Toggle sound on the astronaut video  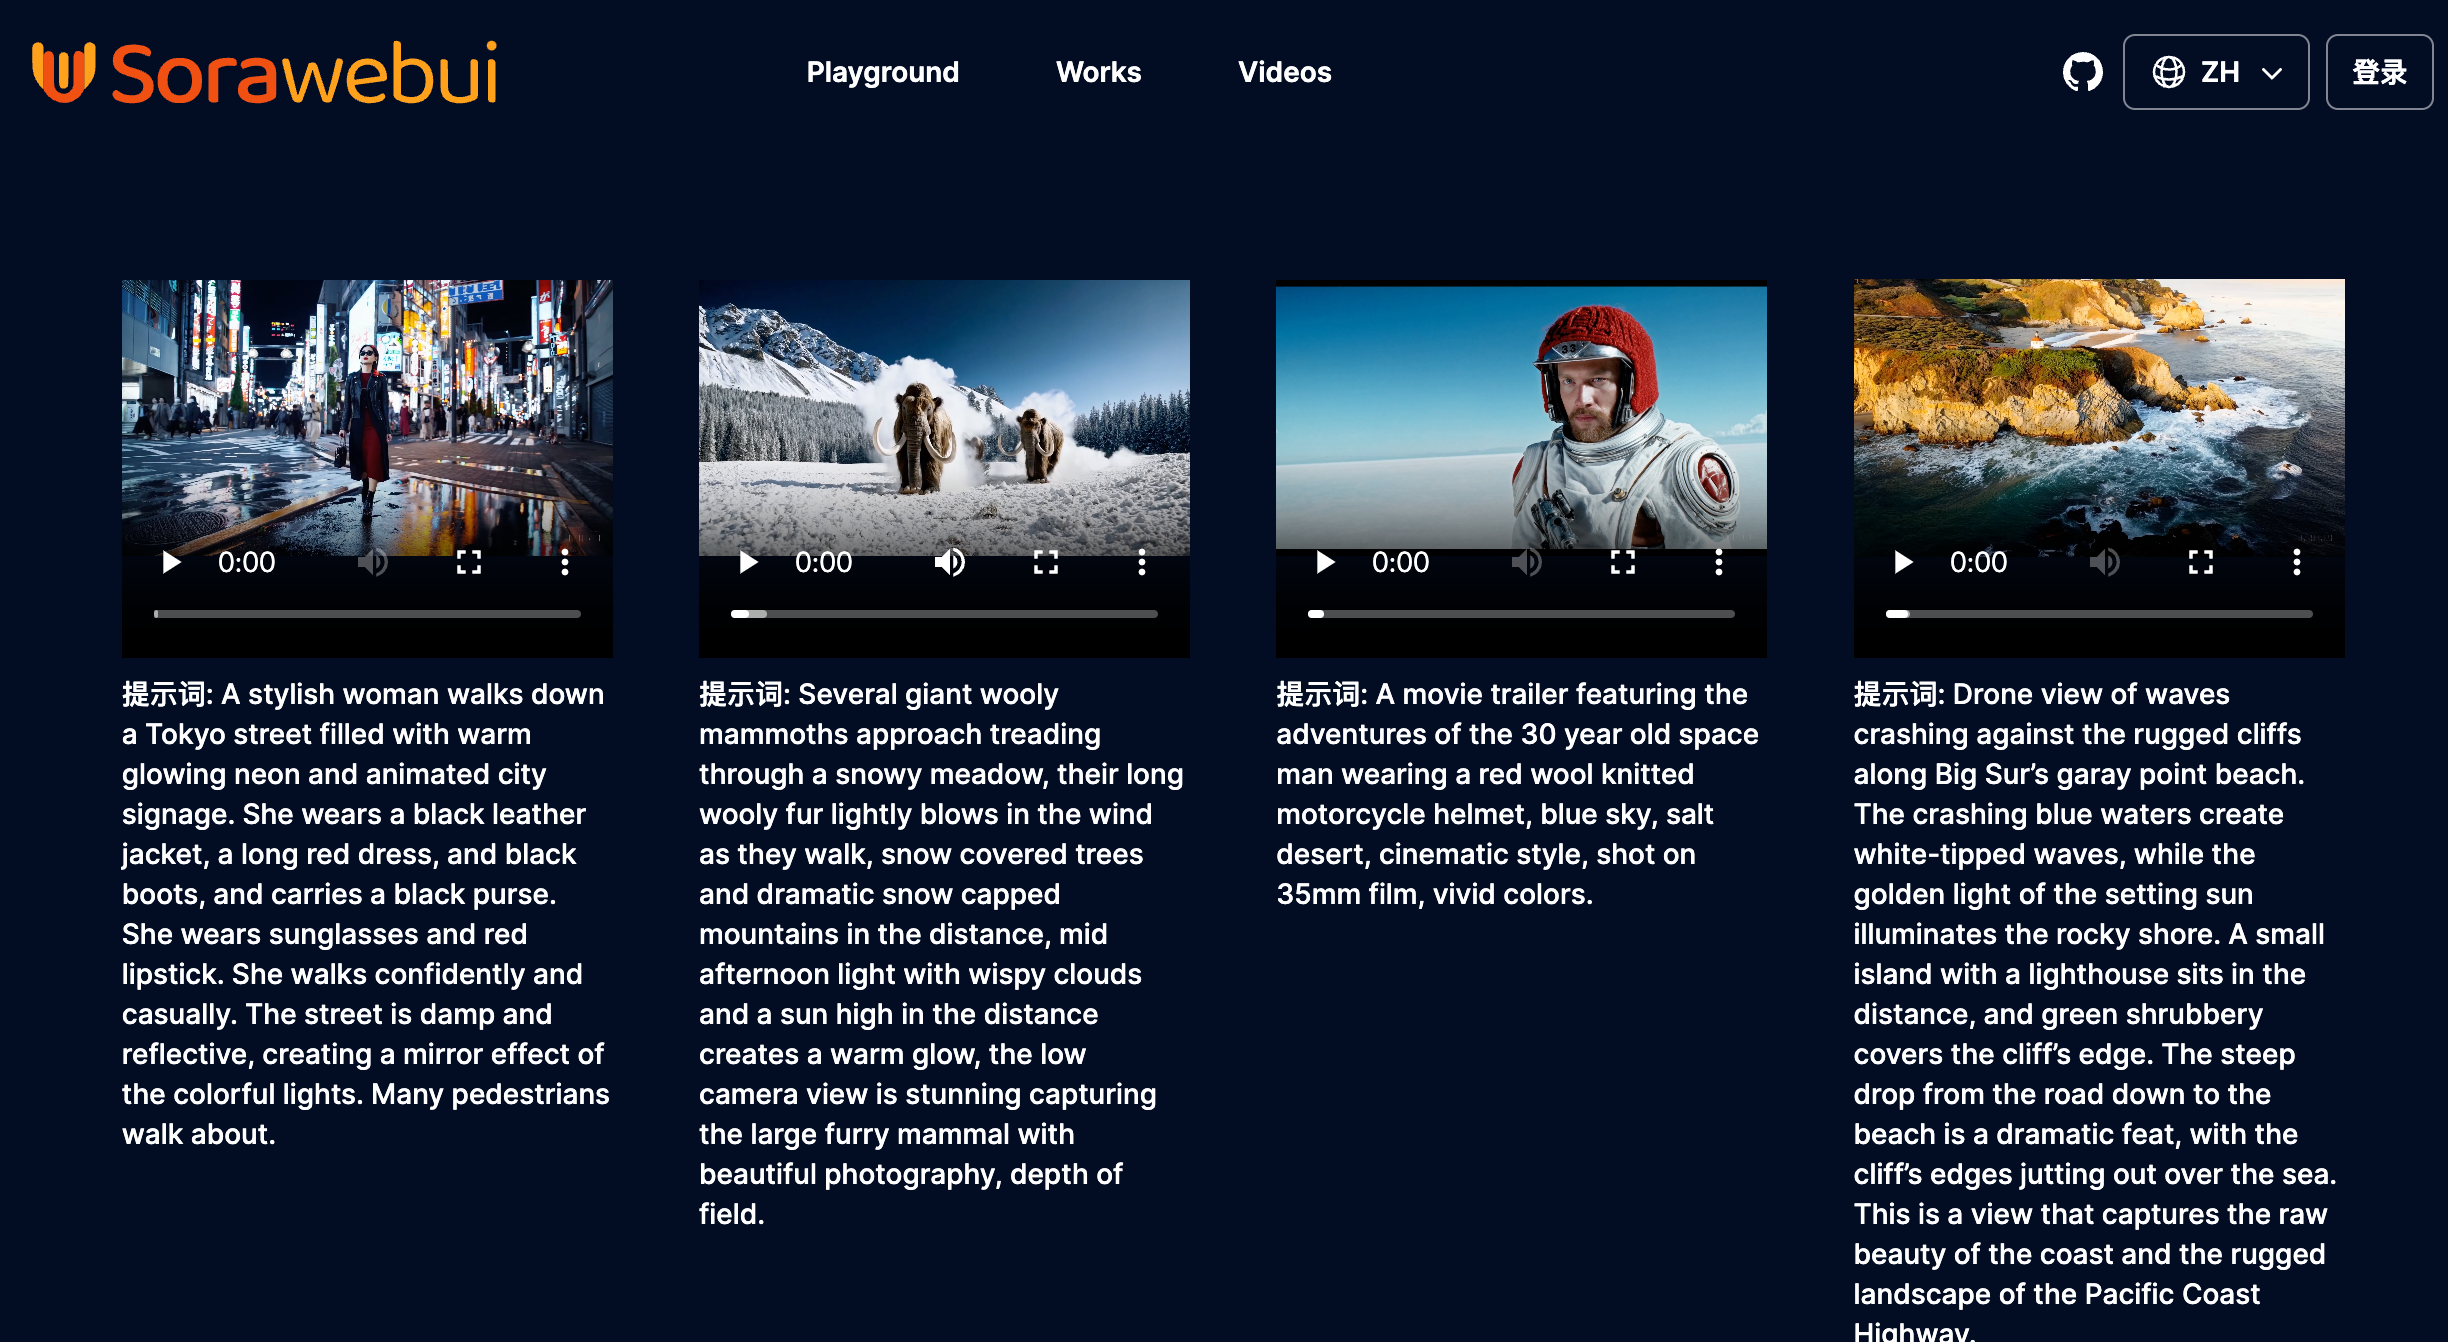tap(1526, 562)
